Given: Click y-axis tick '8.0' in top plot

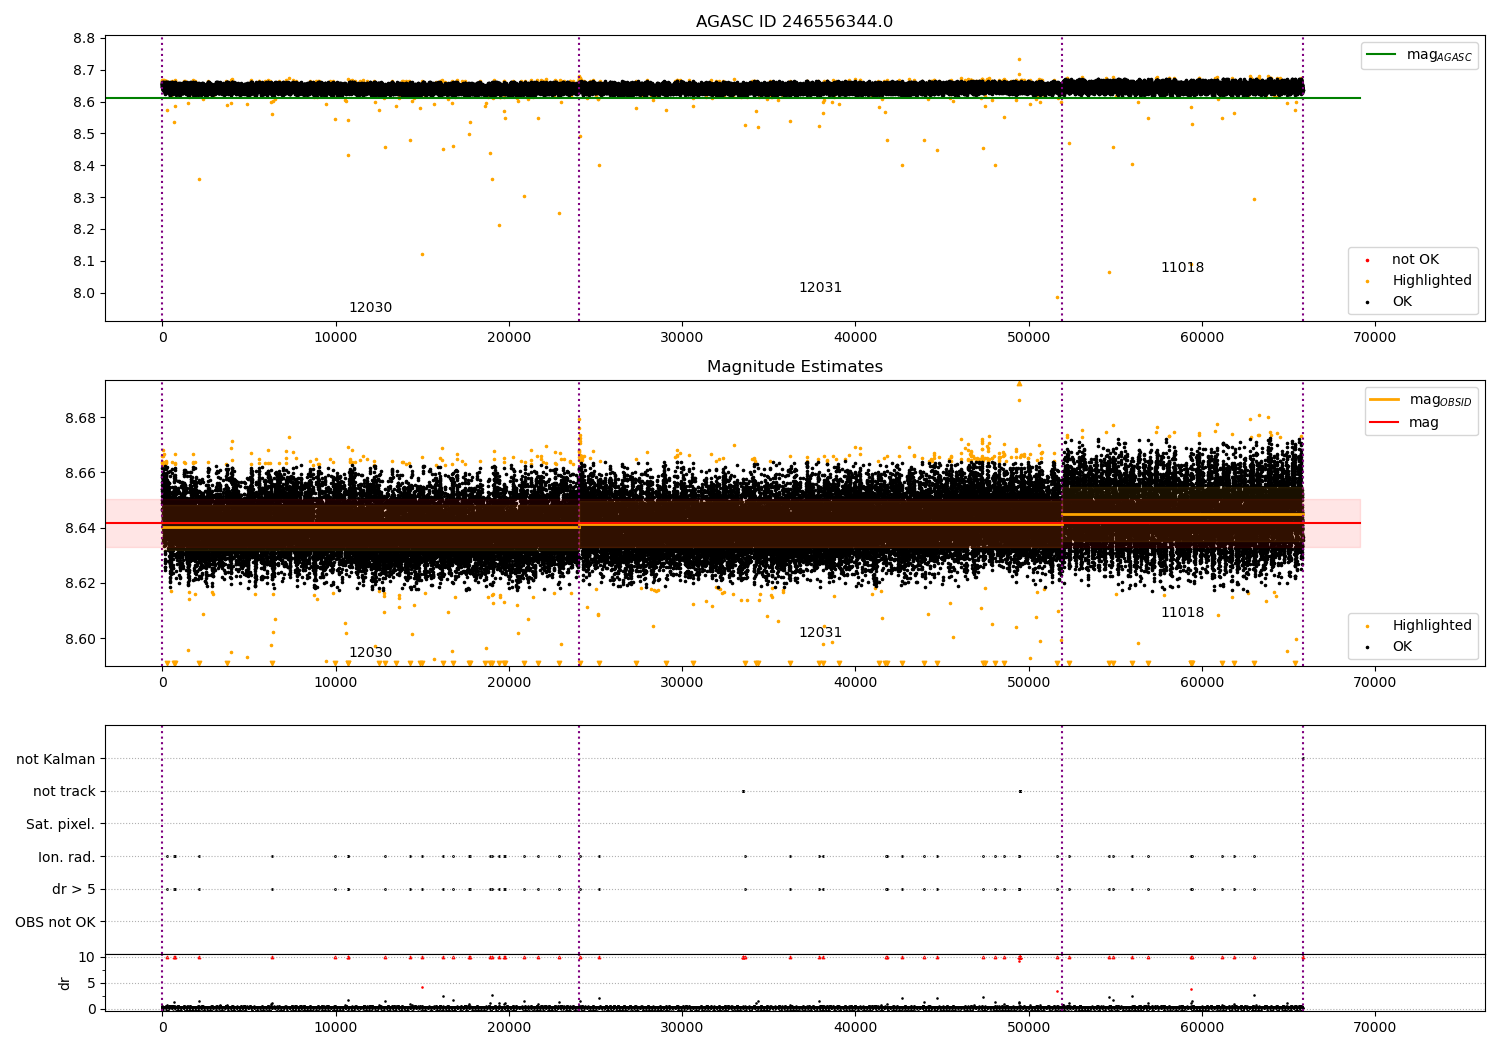Looking at the screenshot, I should (85, 294).
